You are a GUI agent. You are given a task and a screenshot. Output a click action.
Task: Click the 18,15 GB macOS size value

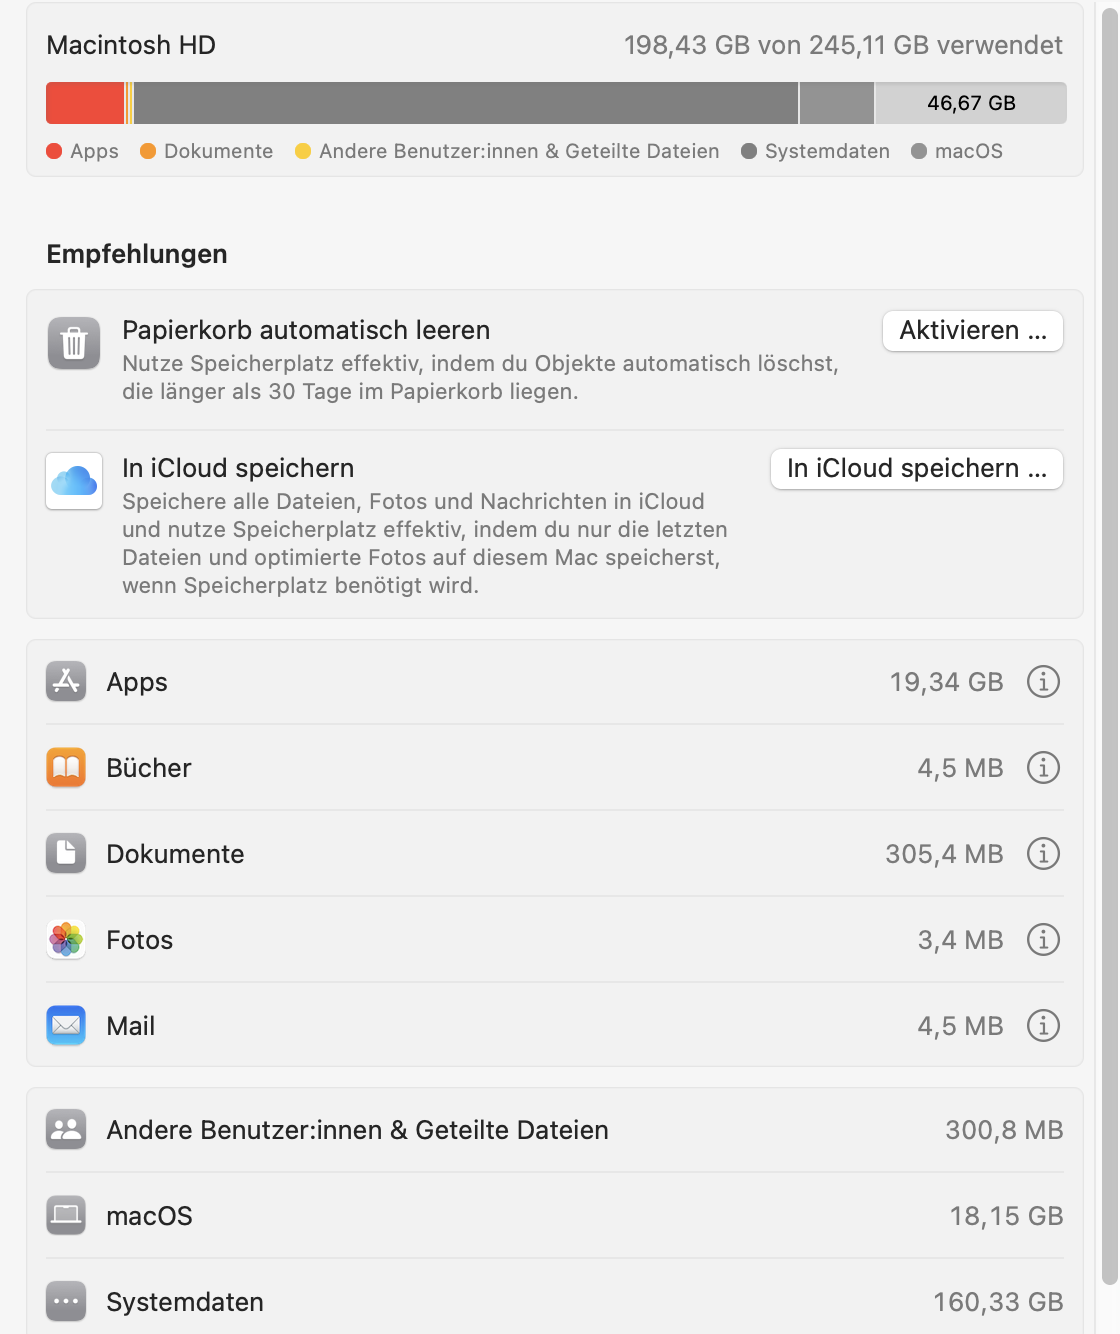tap(1007, 1216)
